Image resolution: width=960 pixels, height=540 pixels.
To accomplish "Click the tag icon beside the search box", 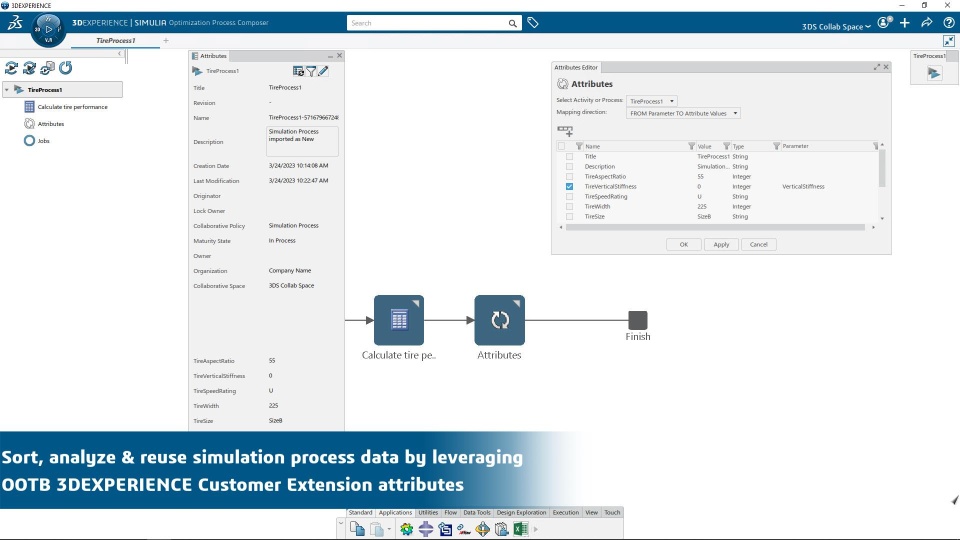I will 533,23.
